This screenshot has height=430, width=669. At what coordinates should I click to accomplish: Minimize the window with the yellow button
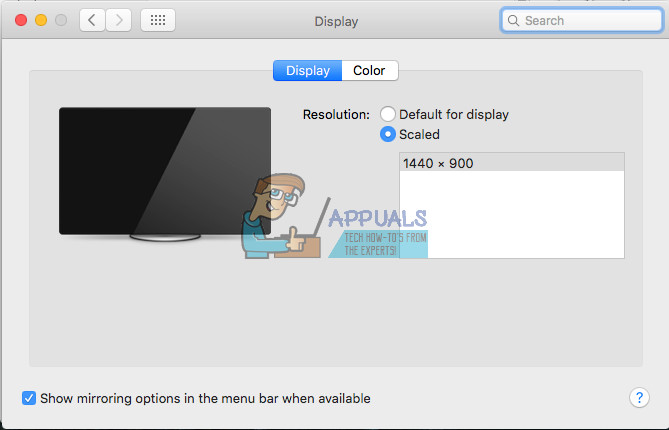point(41,20)
